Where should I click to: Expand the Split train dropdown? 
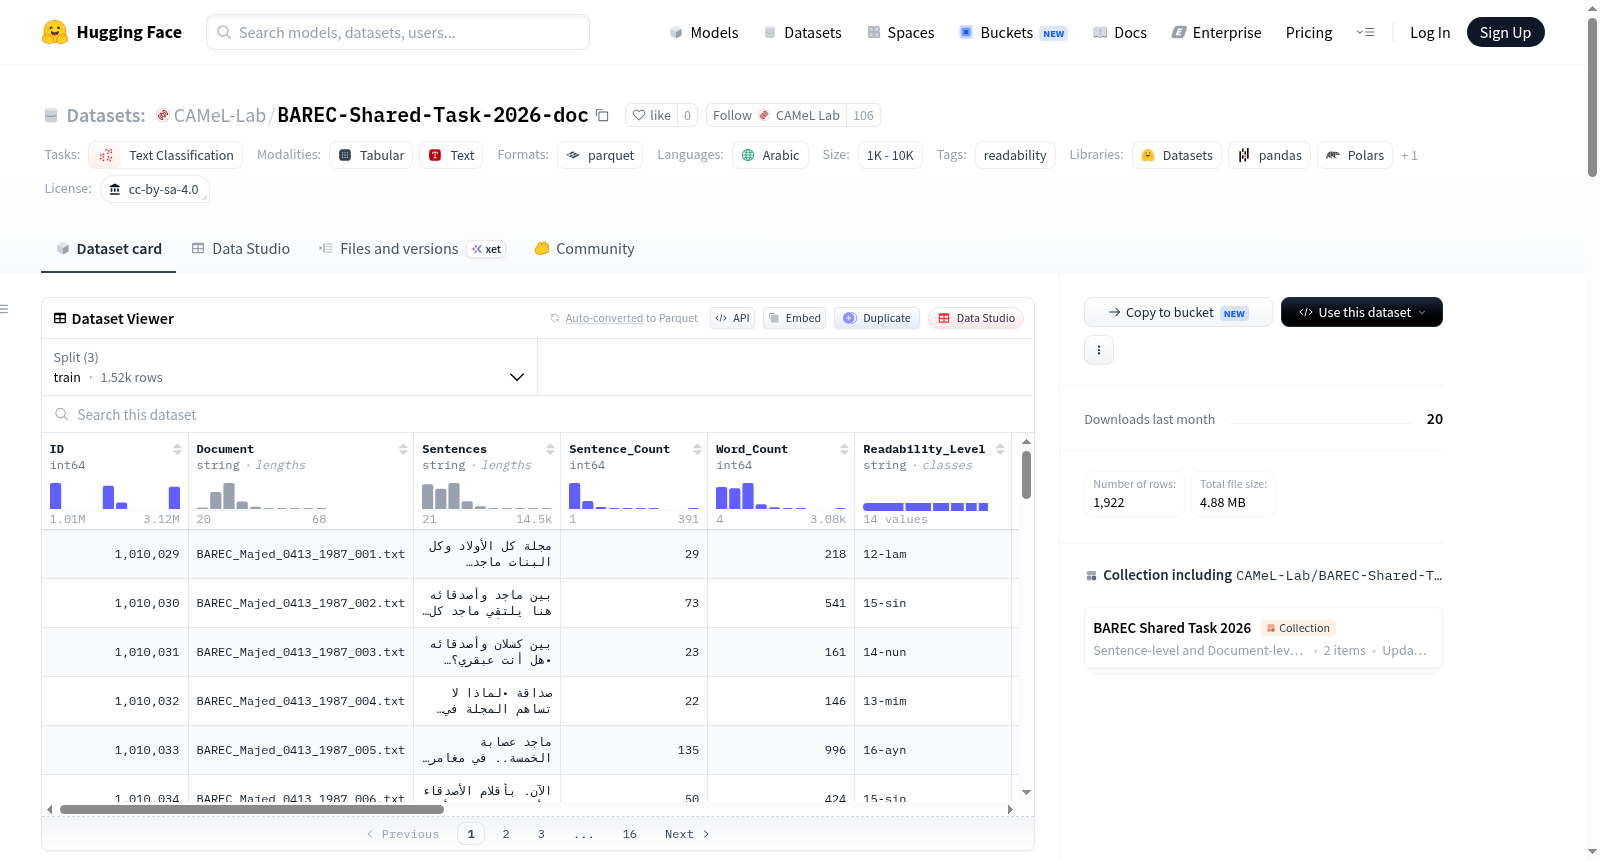(x=289, y=367)
